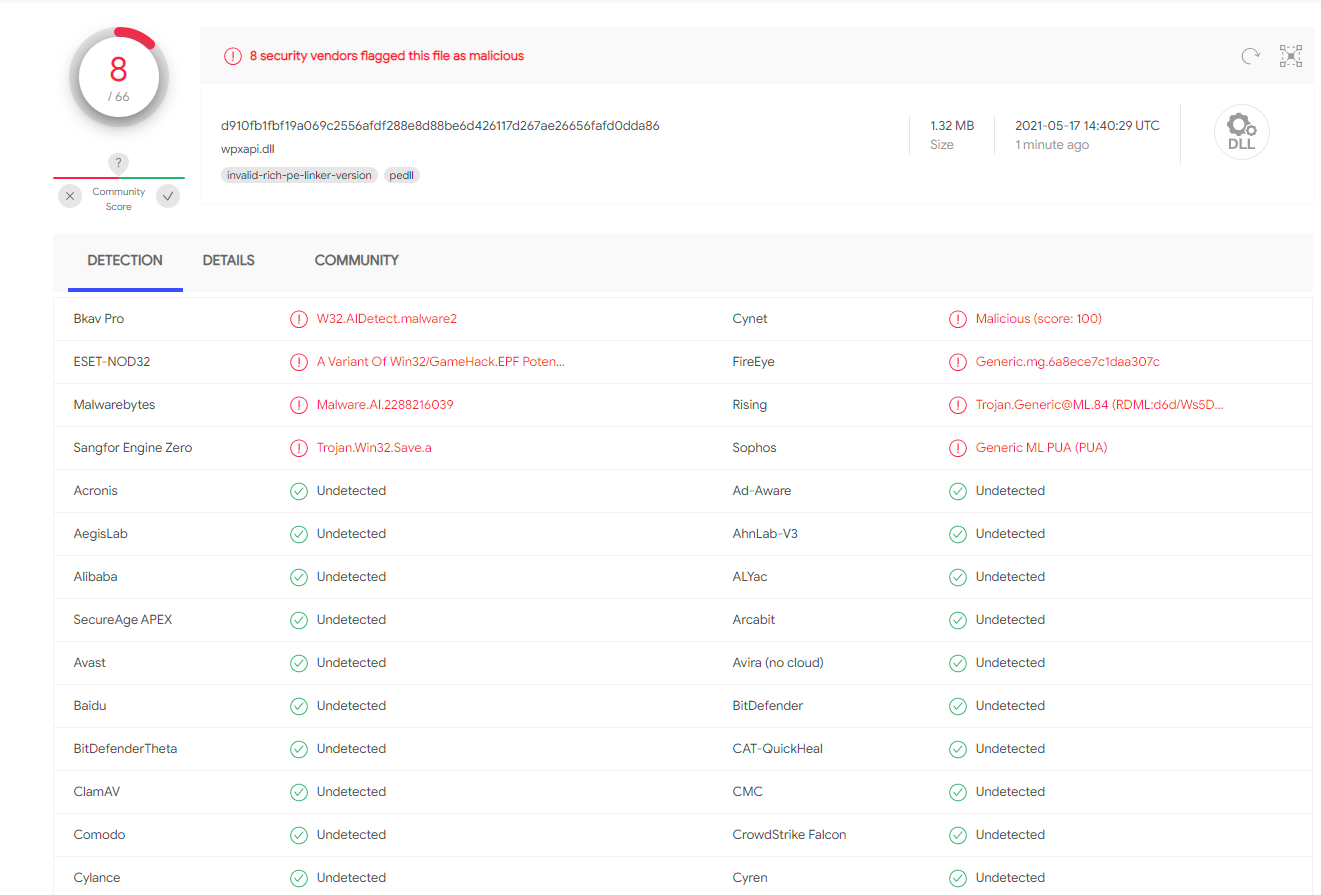The height and width of the screenshot is (895, 1321).
Task: Click the Cynet malicious warning icon
Action: point(957,319)
